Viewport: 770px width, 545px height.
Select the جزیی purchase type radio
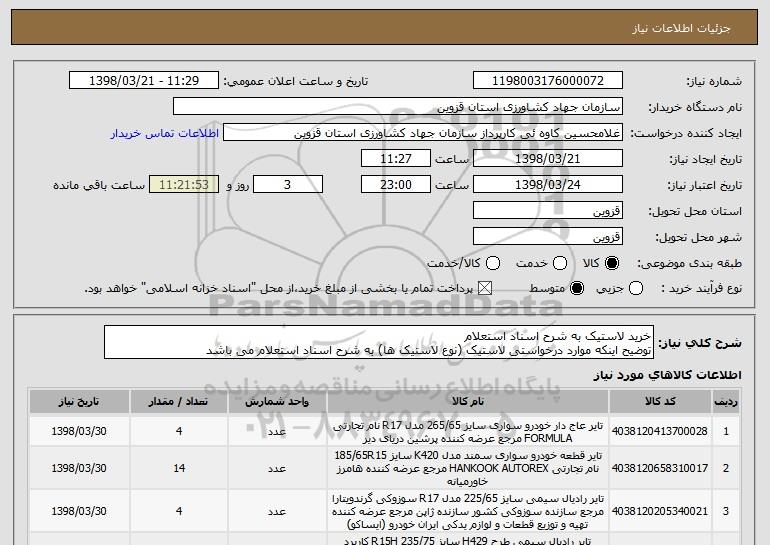tap(636, 288)
